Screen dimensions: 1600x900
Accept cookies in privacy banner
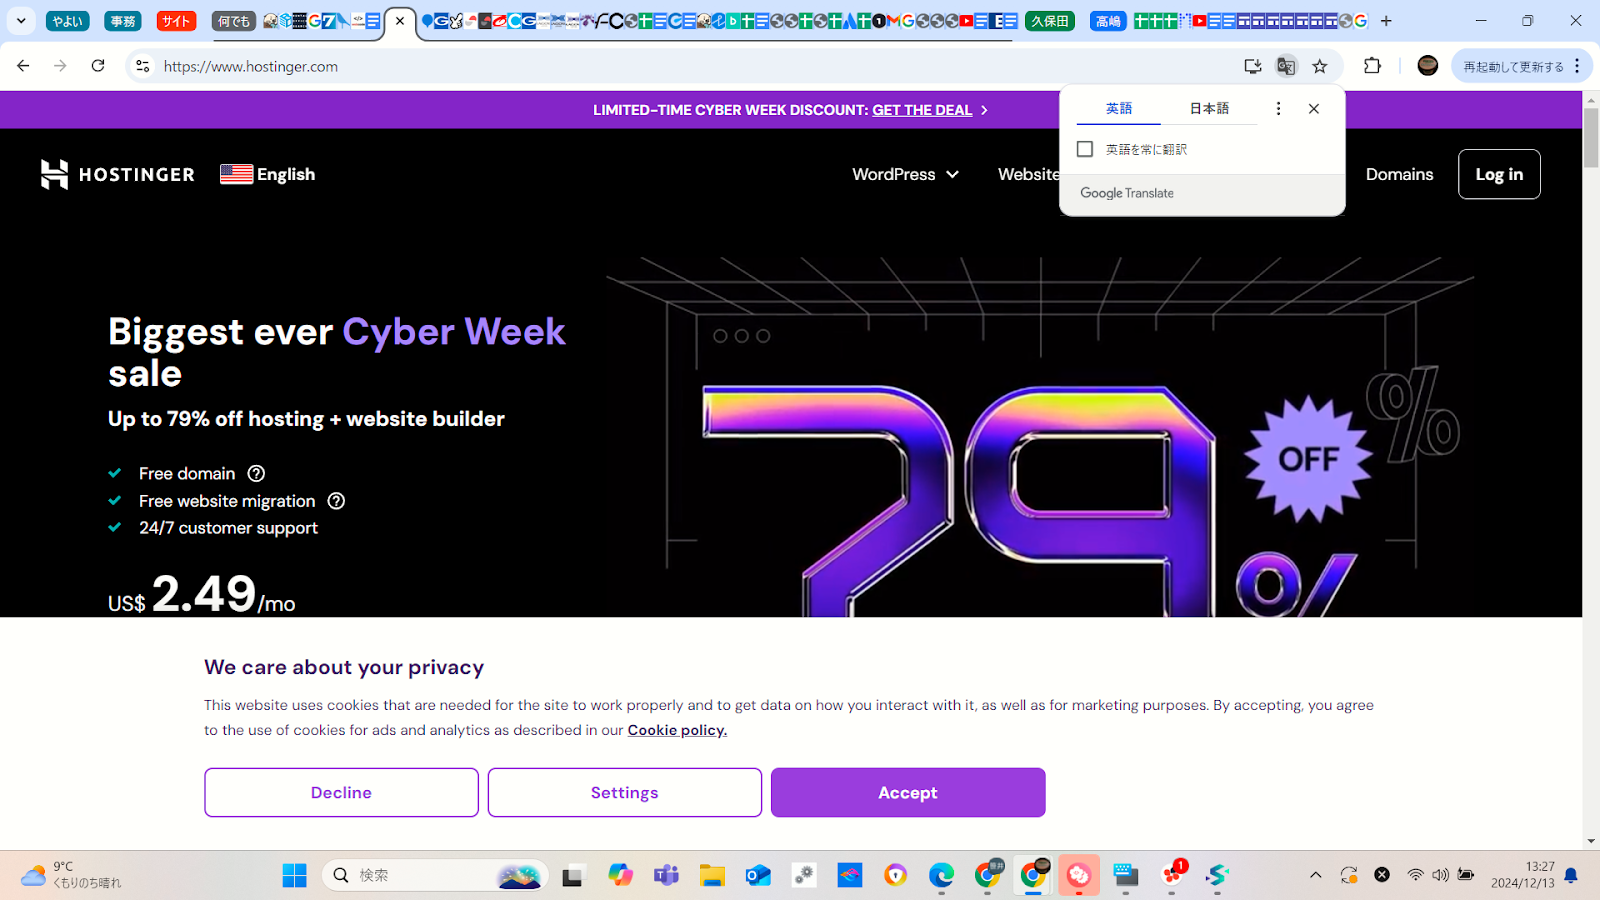(x=908, y=792)
